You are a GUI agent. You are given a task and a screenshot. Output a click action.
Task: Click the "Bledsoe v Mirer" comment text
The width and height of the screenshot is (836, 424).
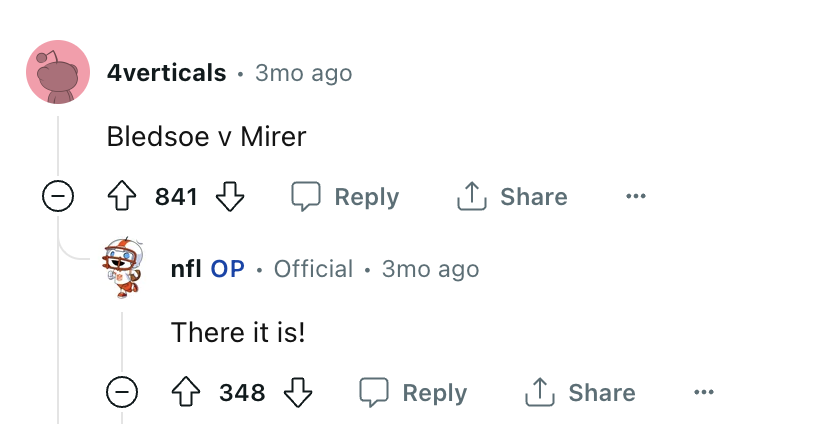[x=206, y=136]
